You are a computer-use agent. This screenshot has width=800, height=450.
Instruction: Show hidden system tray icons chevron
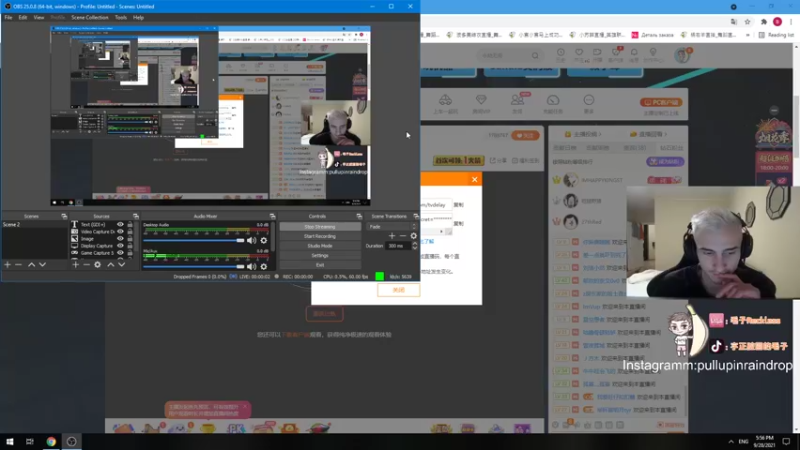[731, 442]
